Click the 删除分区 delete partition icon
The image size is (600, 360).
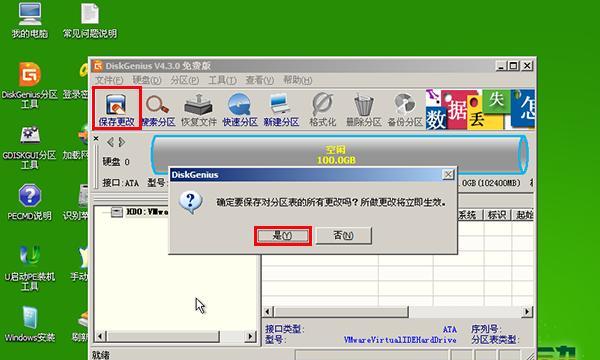[364, 110]
